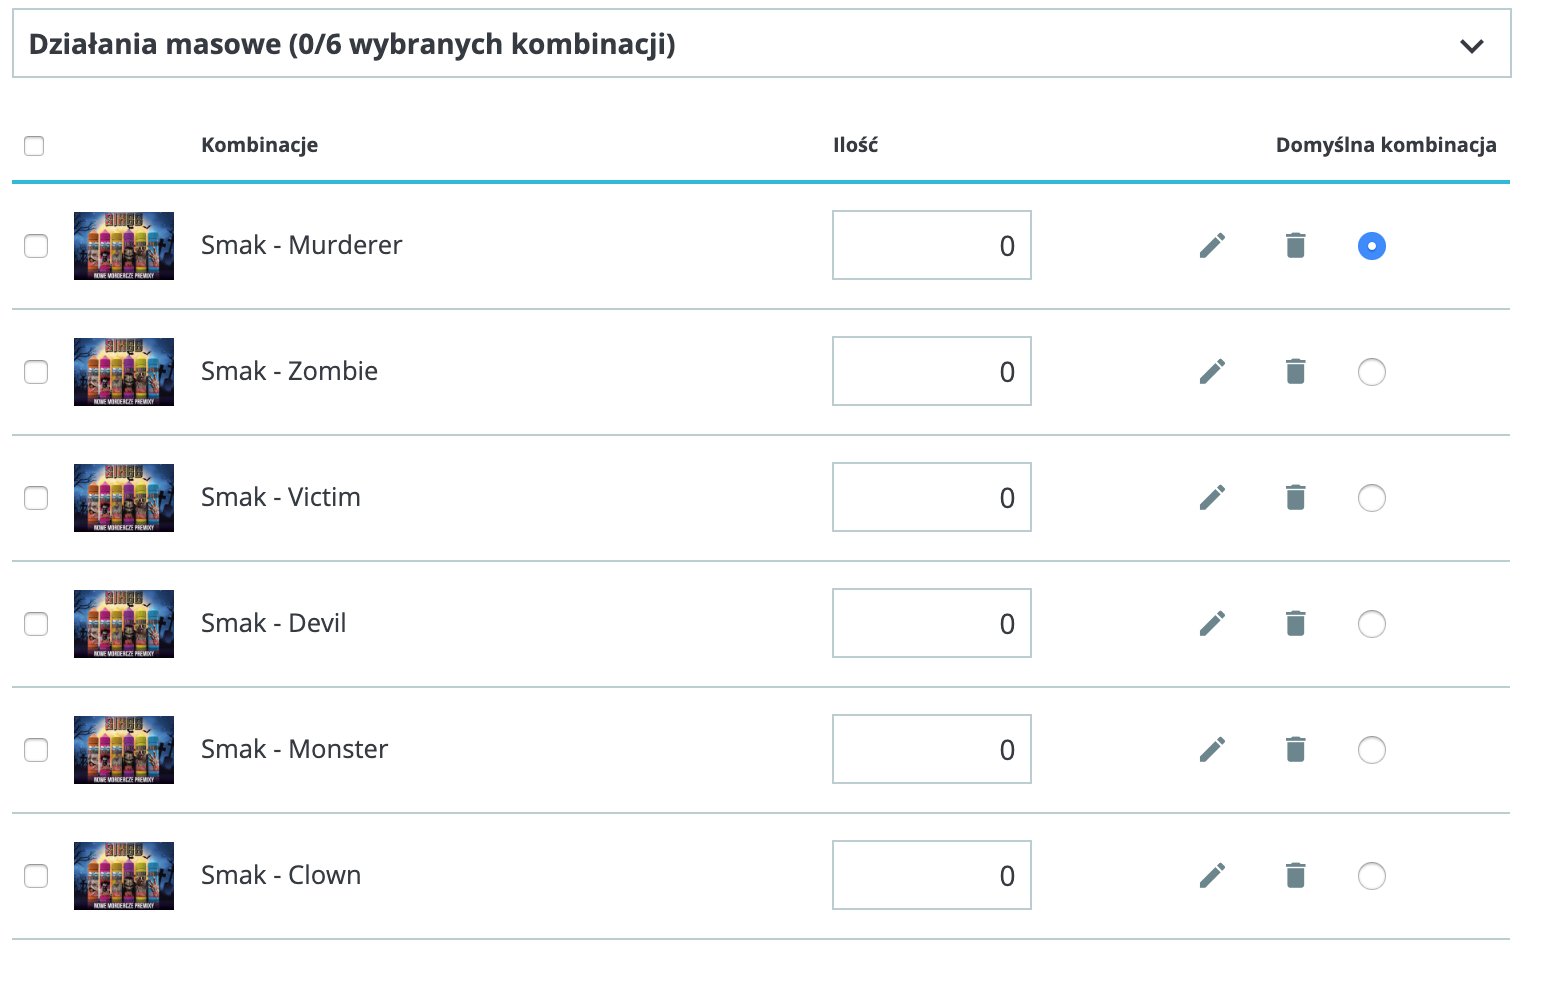
Task: Click the Smak - Devil combination name
Action: click(x=273, y=624)
